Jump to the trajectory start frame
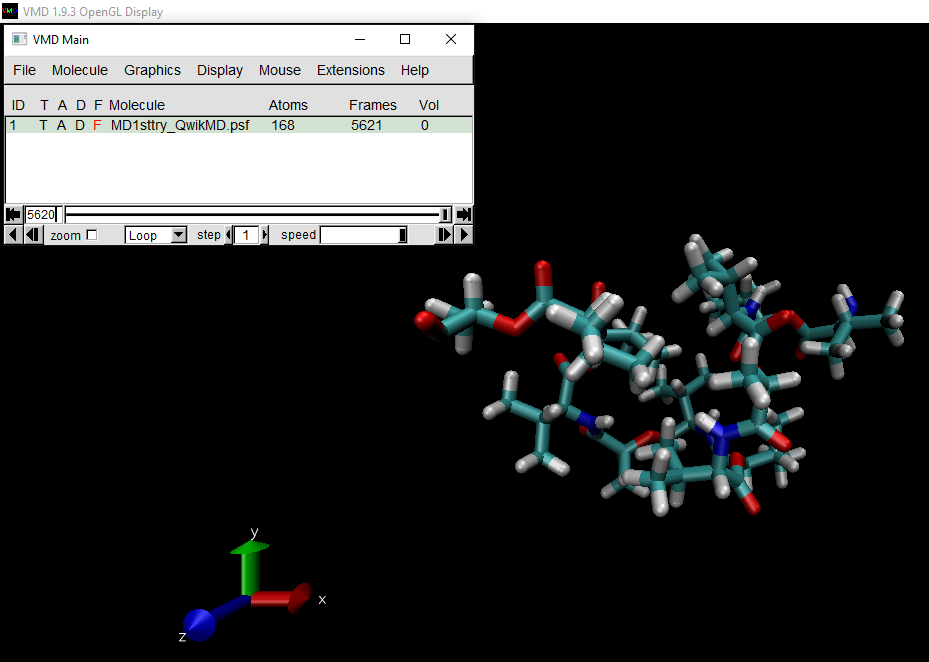The image size is (929, 662). click(13, 215)
